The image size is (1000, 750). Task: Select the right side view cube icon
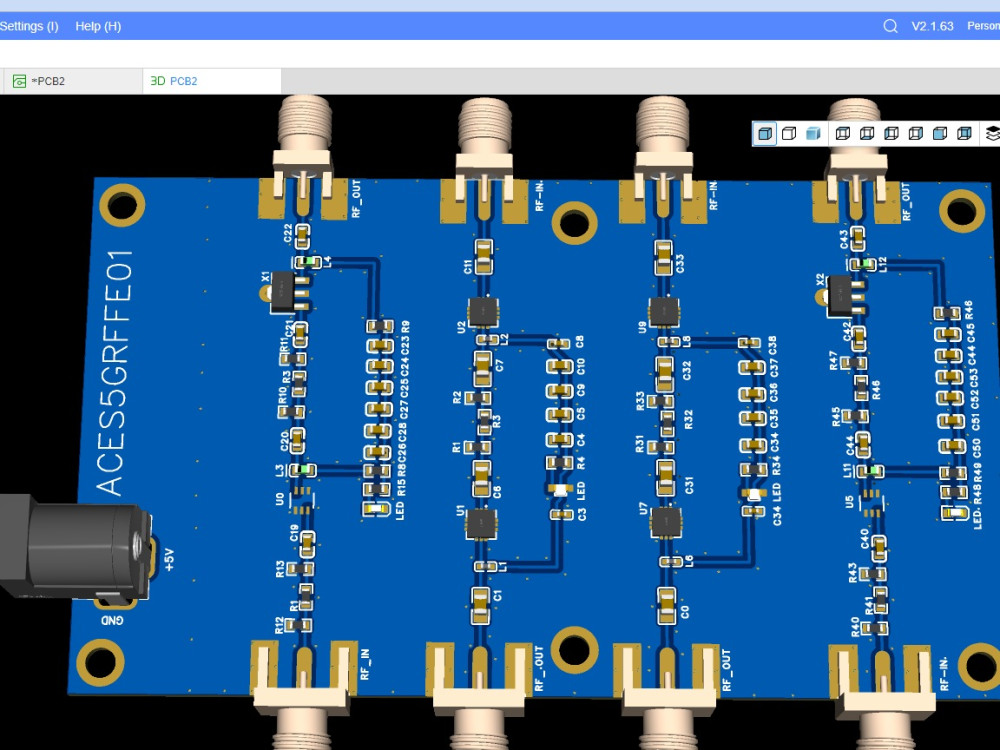[x=915, y=132]
